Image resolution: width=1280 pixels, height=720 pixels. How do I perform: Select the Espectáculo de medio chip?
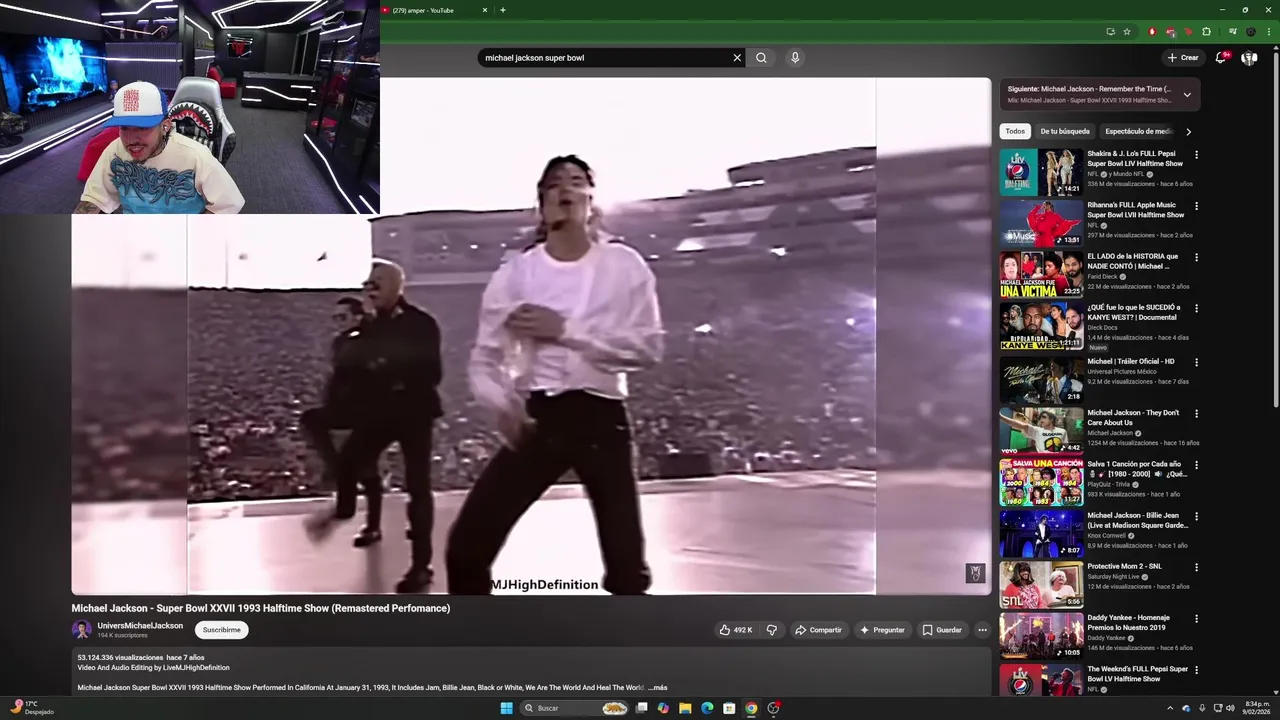1137,131
